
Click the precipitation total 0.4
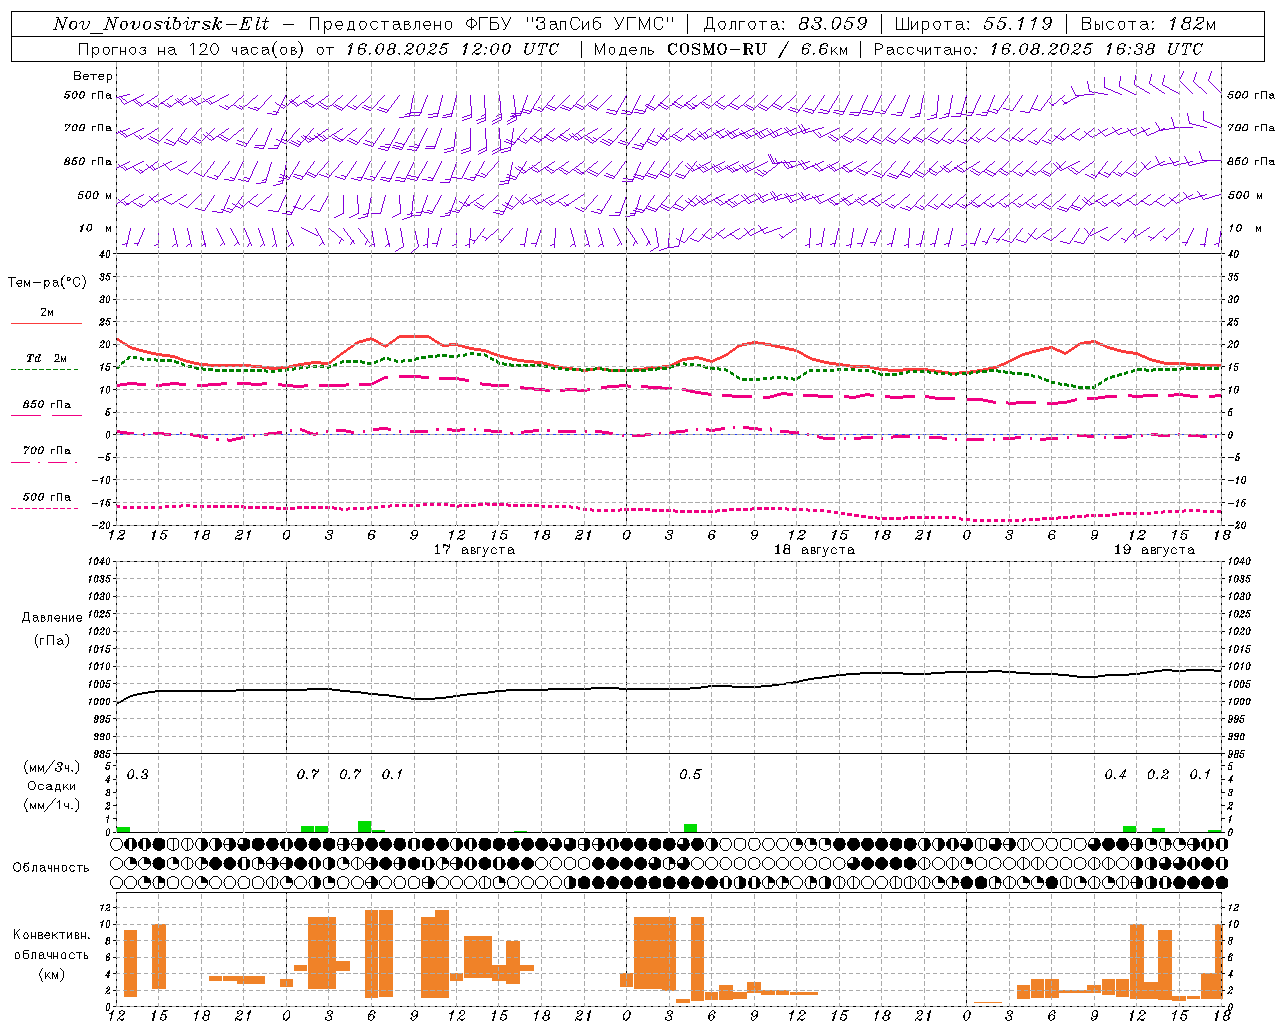(1116, 775)
